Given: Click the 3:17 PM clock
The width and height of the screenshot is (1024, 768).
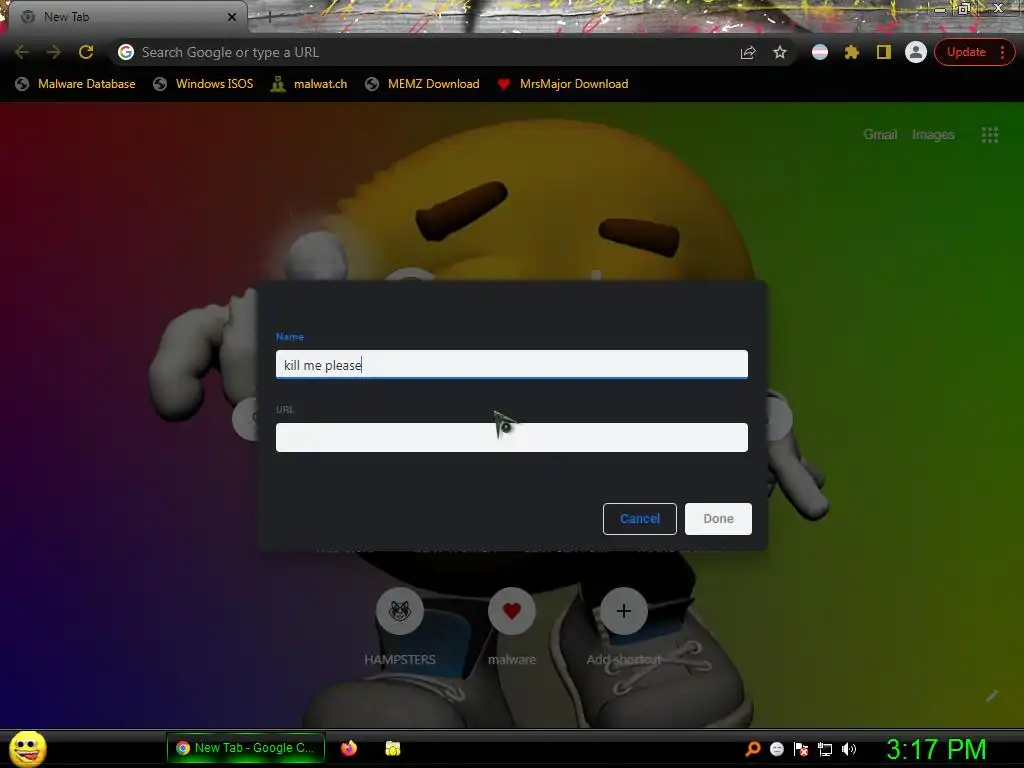Looking at the screenshot, I should click(x=936, y=749).
